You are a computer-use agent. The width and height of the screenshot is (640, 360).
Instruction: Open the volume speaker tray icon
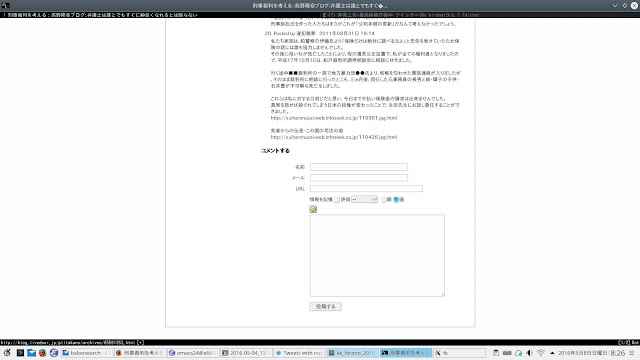(x=529, y=353)
